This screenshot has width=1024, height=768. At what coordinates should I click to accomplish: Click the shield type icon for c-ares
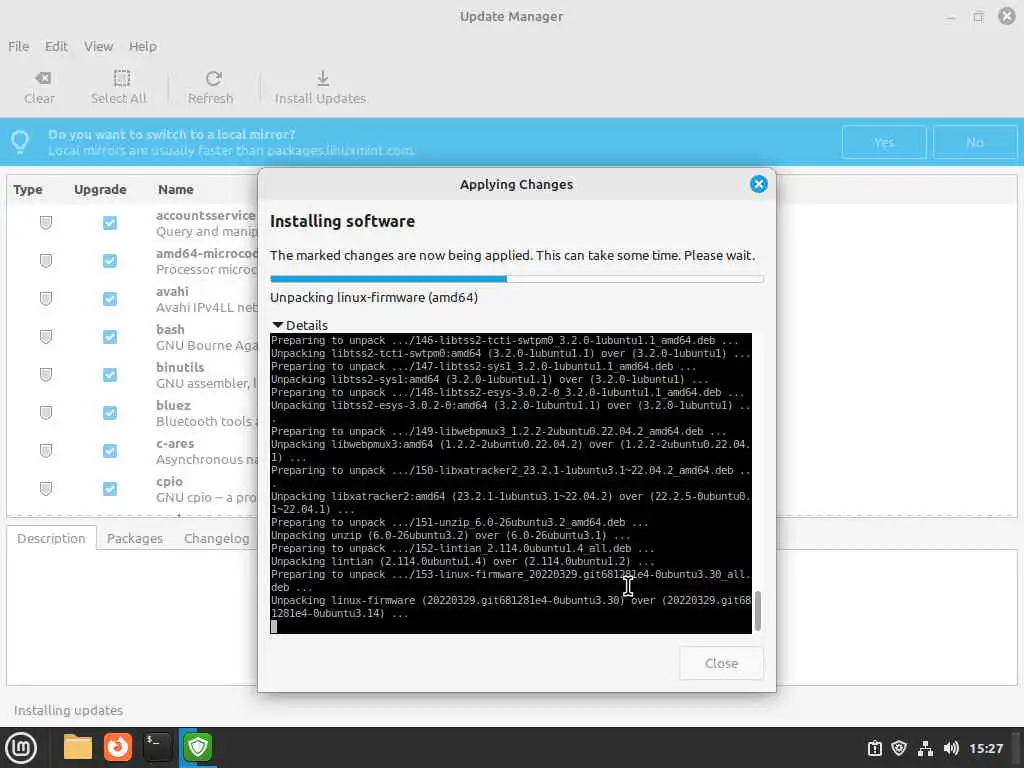pyautogui.click(x=46, y=451)
